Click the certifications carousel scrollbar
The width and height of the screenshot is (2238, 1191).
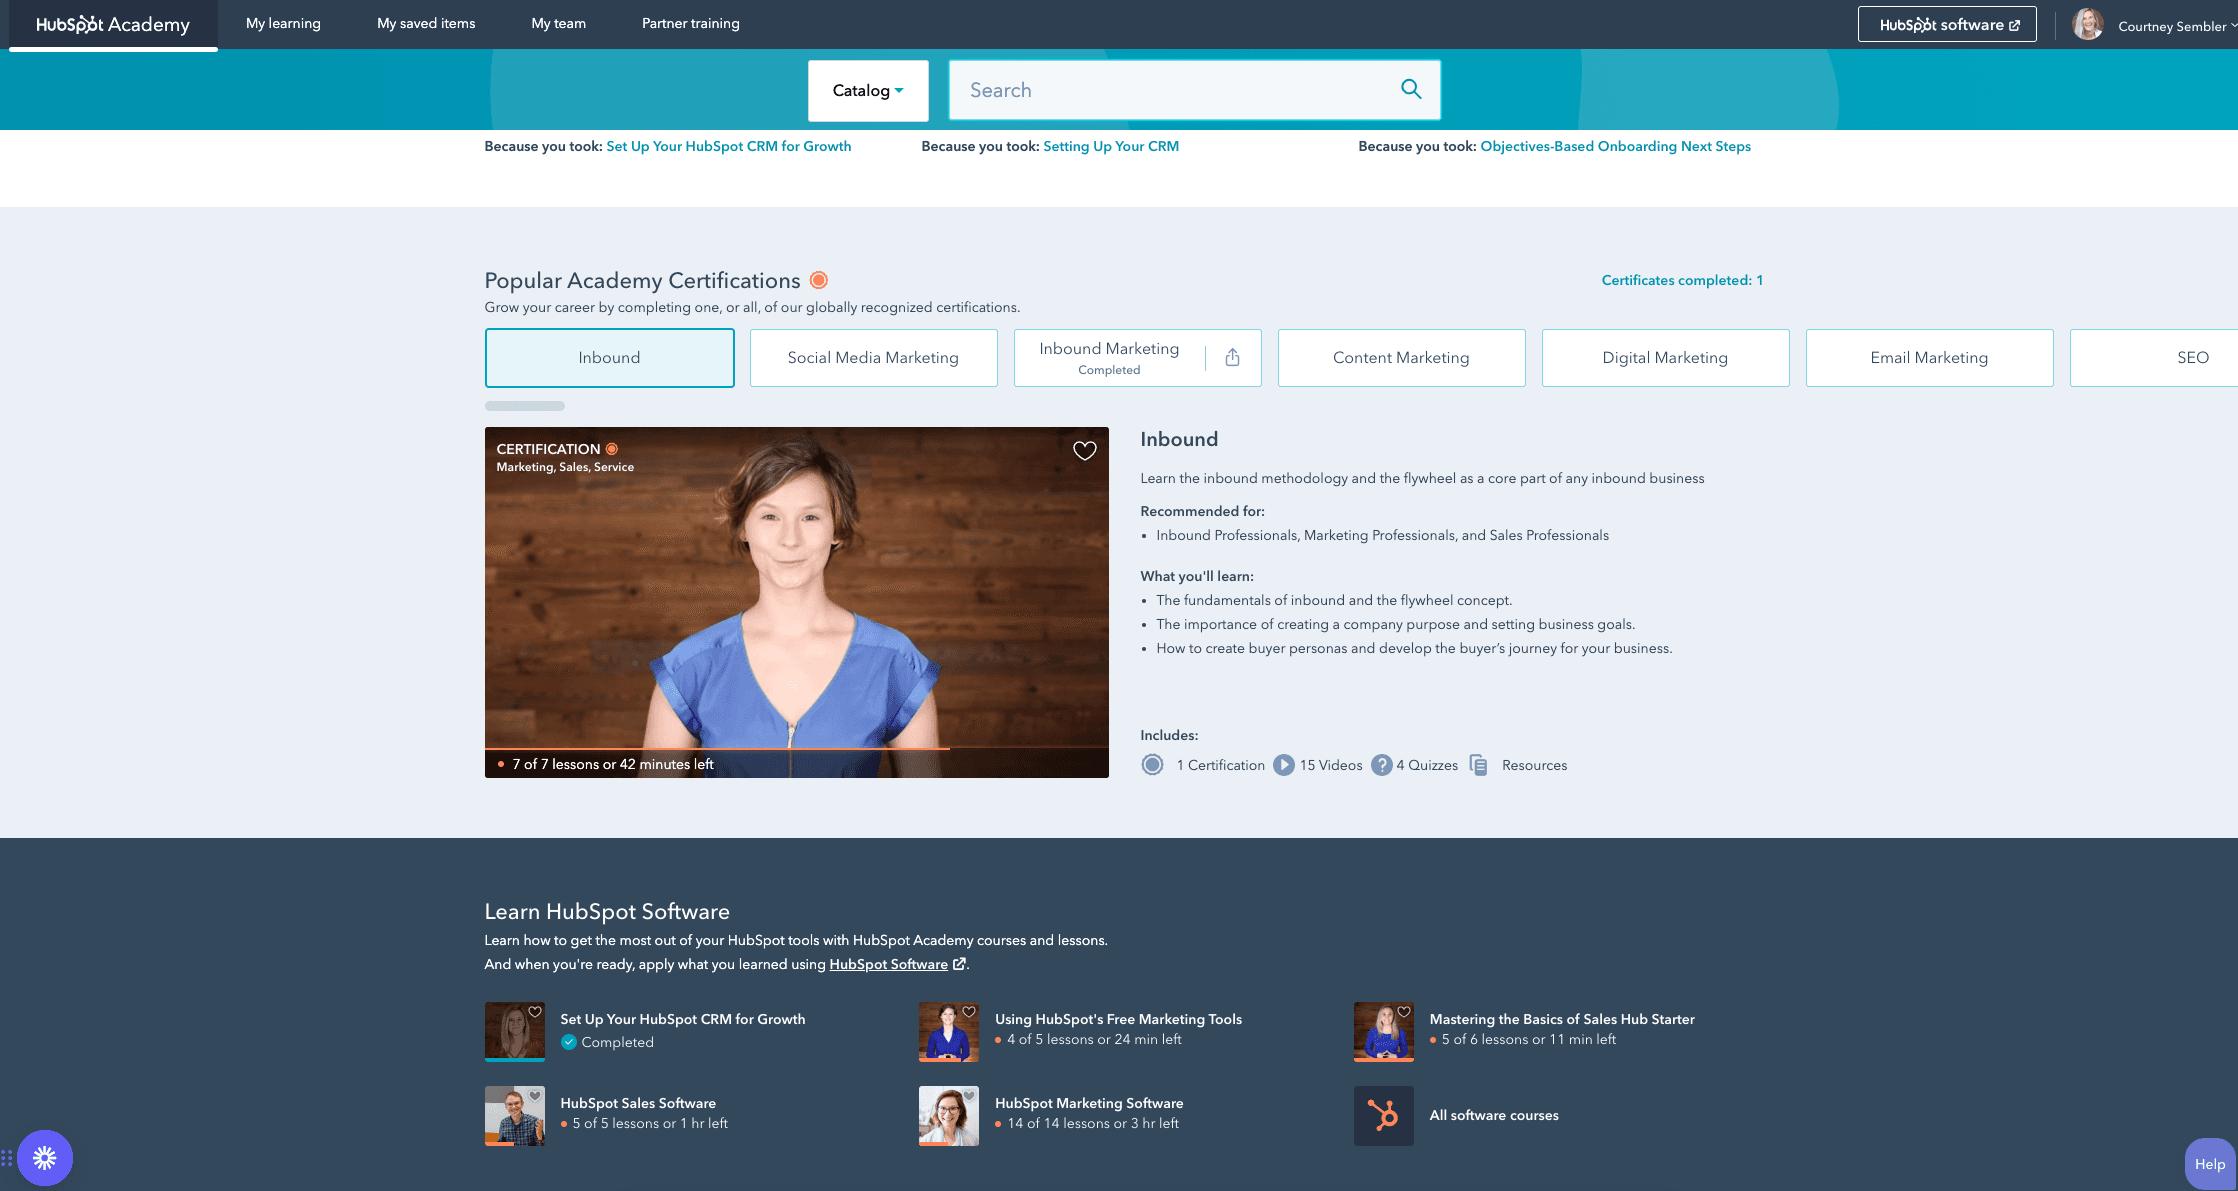525,406
